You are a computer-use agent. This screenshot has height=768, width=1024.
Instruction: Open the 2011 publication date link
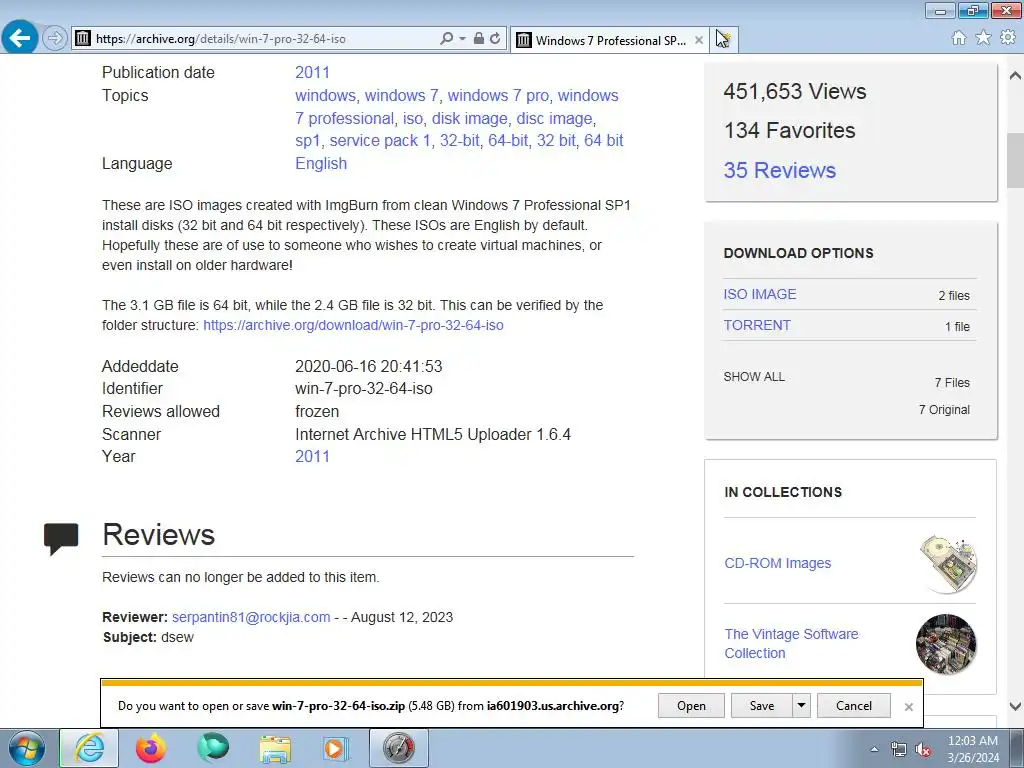point(312,72)
